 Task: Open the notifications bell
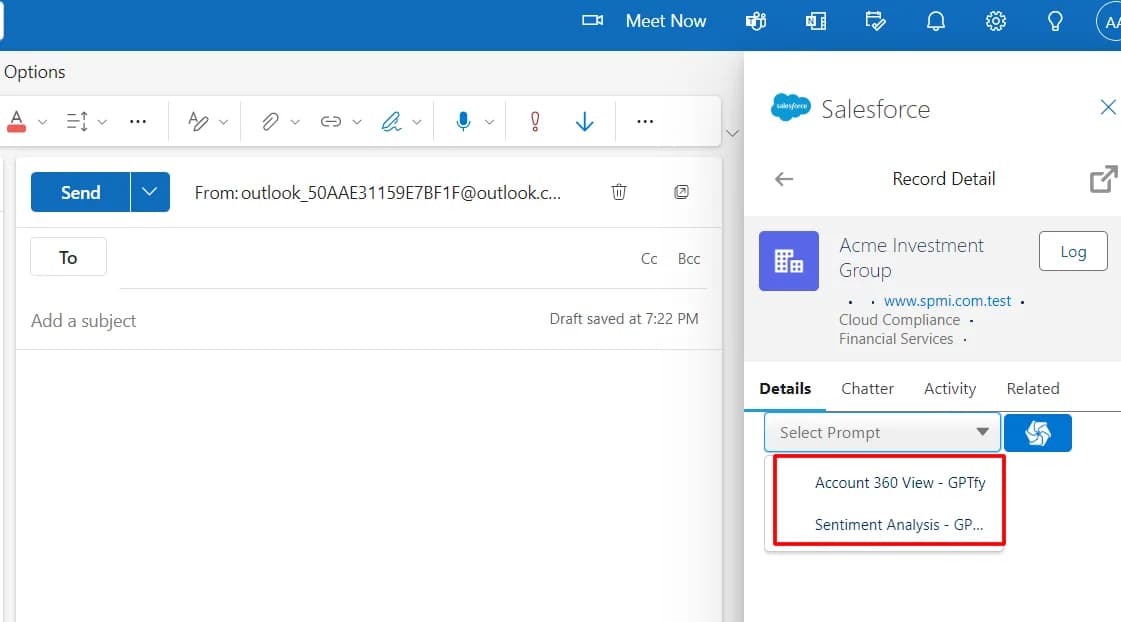point(935,21)
